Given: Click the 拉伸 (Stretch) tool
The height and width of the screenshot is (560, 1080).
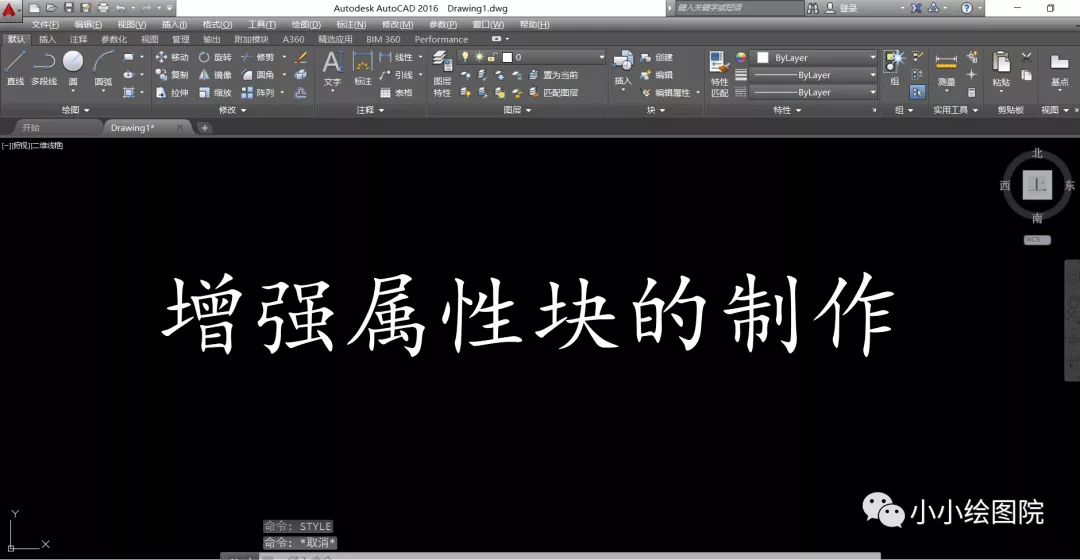Looking at the screenshot, I should (172, 92).
